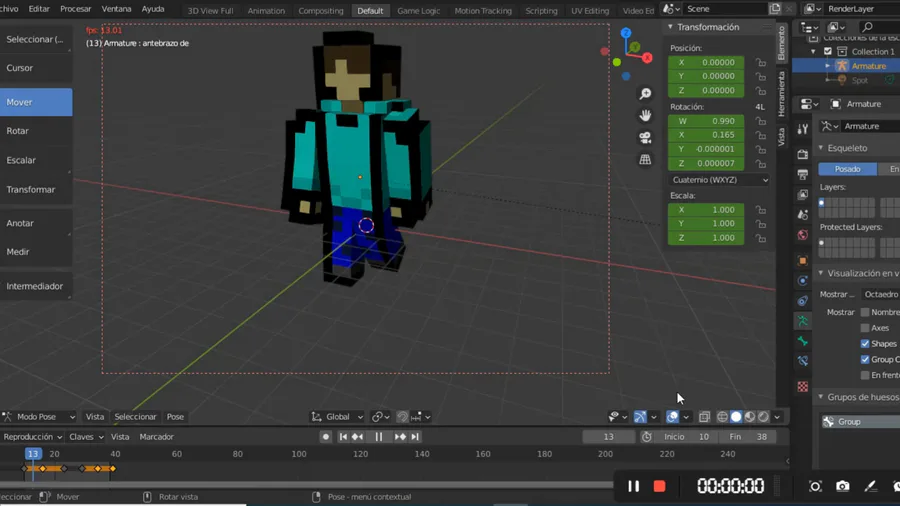Click the pause icon of screen recorder

pos(633,486)
